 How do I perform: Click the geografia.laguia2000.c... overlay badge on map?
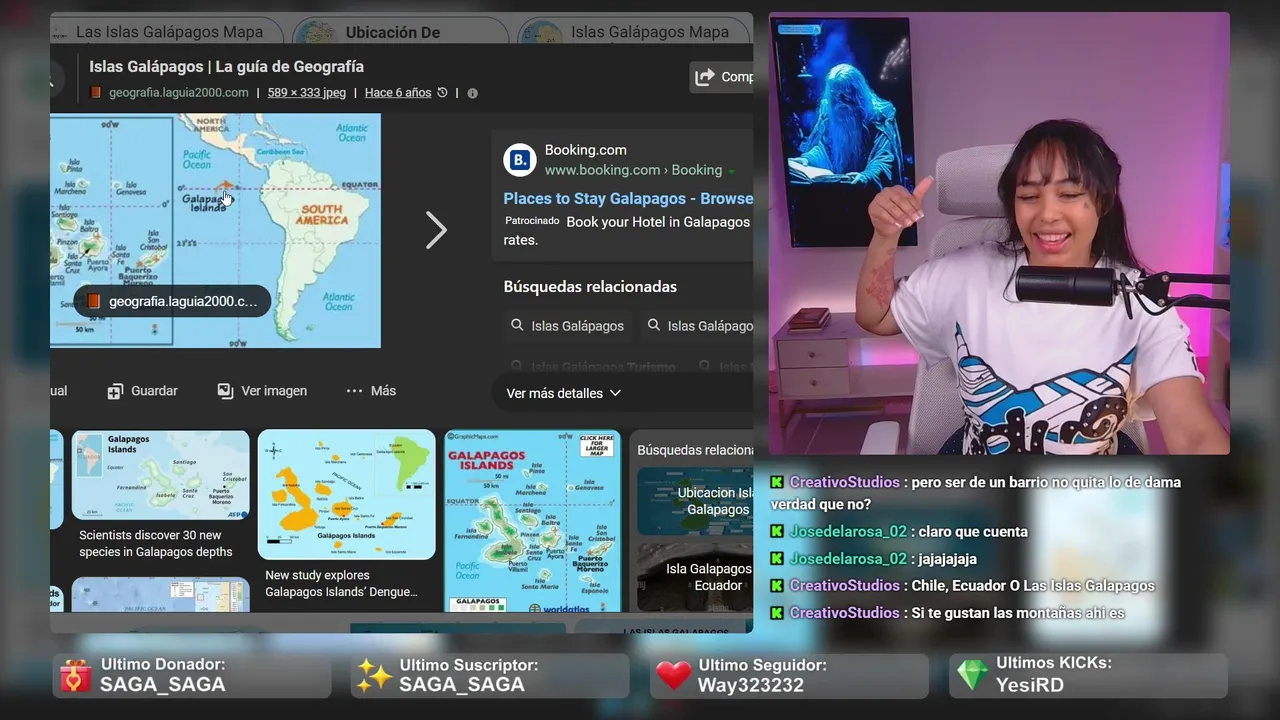click(172, 301)
